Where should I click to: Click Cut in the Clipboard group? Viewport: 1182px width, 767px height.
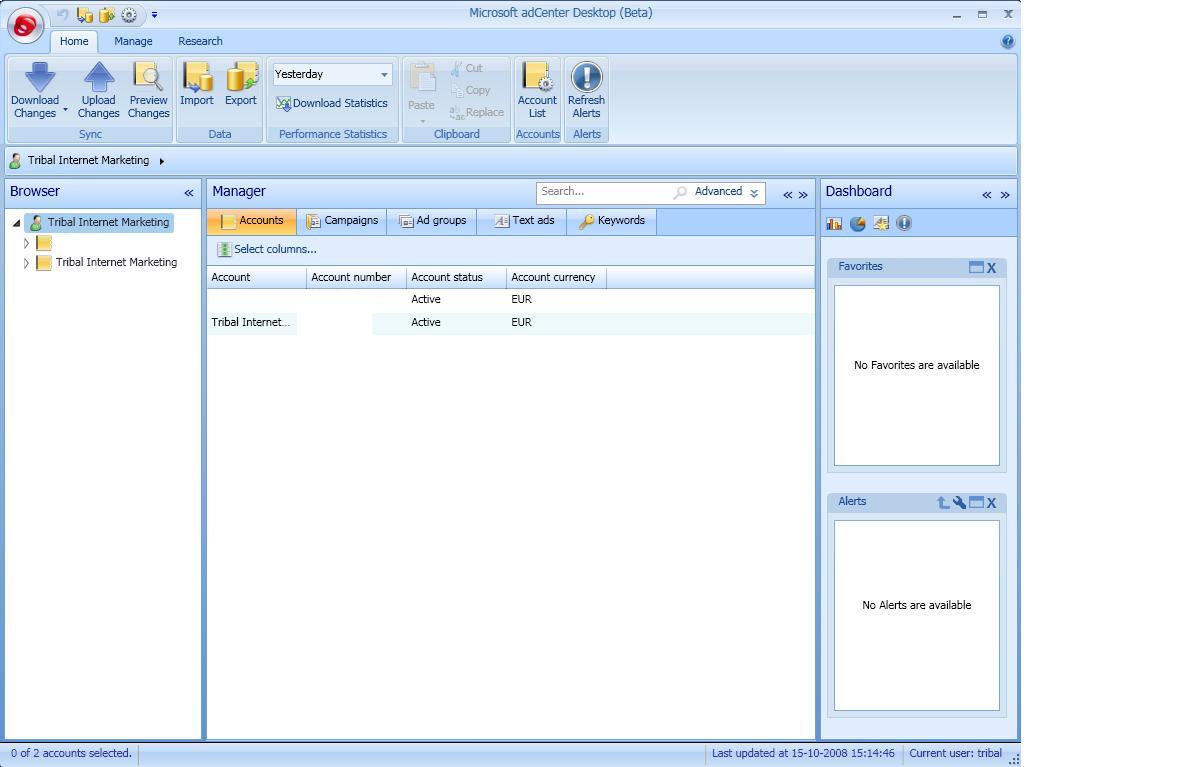467,68
